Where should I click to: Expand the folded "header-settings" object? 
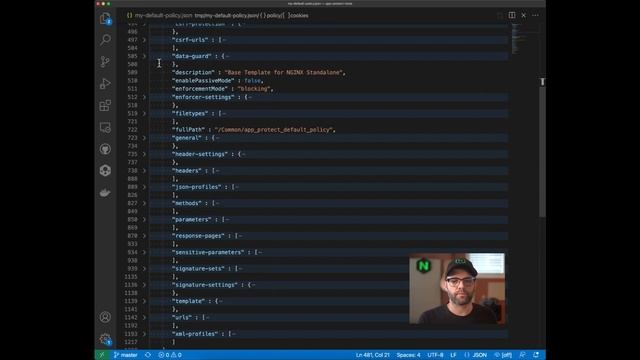point(144,154)
